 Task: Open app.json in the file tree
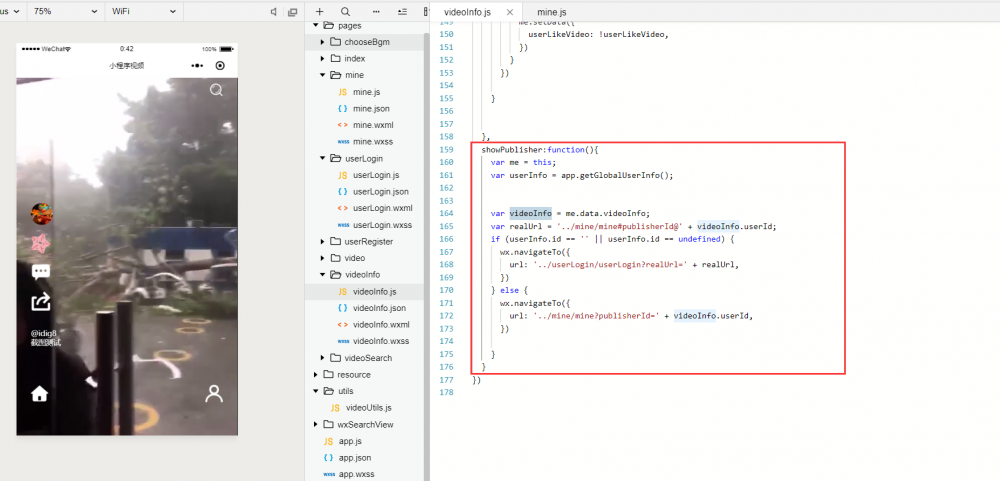click(354, 458)
